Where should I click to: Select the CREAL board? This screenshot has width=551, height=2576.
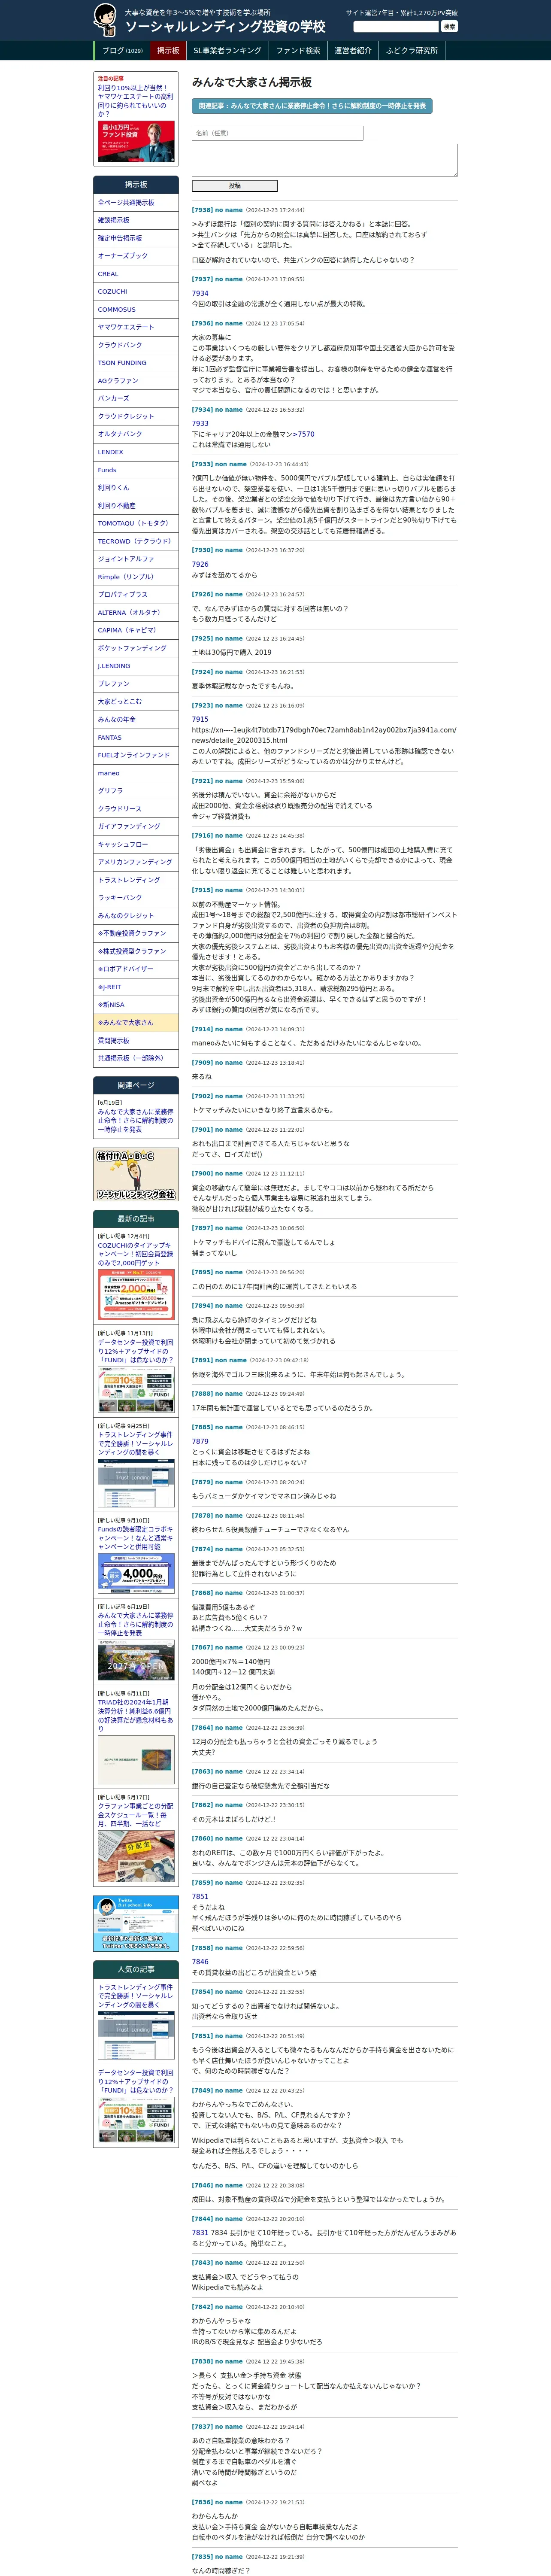pyautogui.click(x=136, y=274)
